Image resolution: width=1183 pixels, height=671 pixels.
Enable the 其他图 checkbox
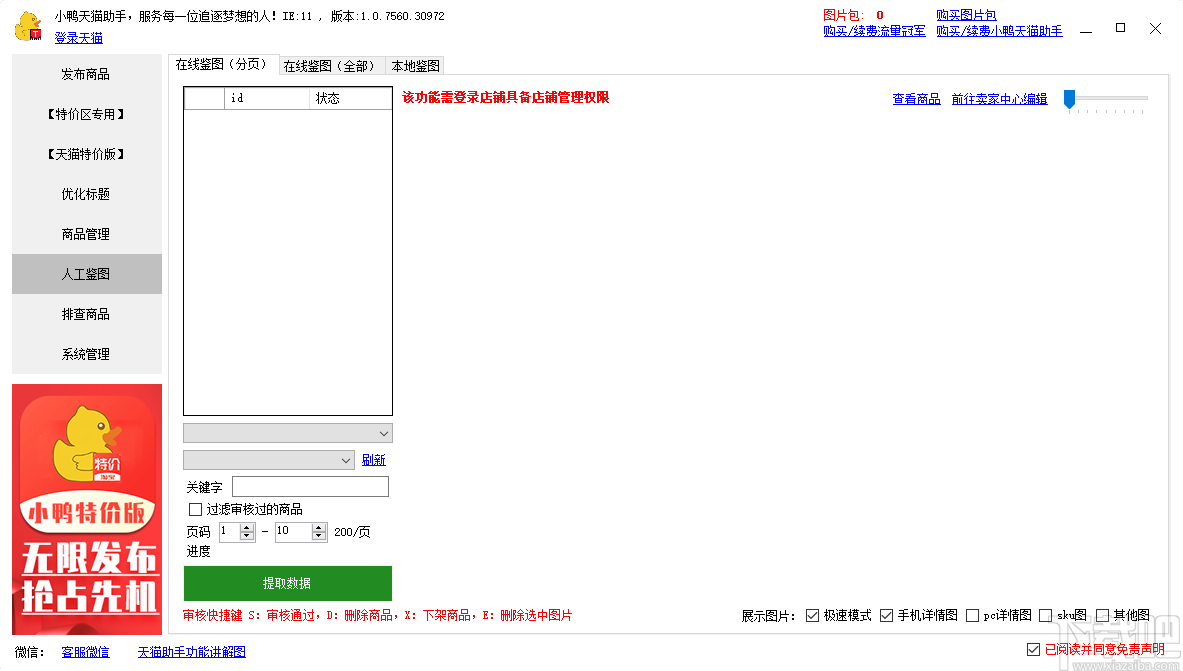pos(1102,616)
